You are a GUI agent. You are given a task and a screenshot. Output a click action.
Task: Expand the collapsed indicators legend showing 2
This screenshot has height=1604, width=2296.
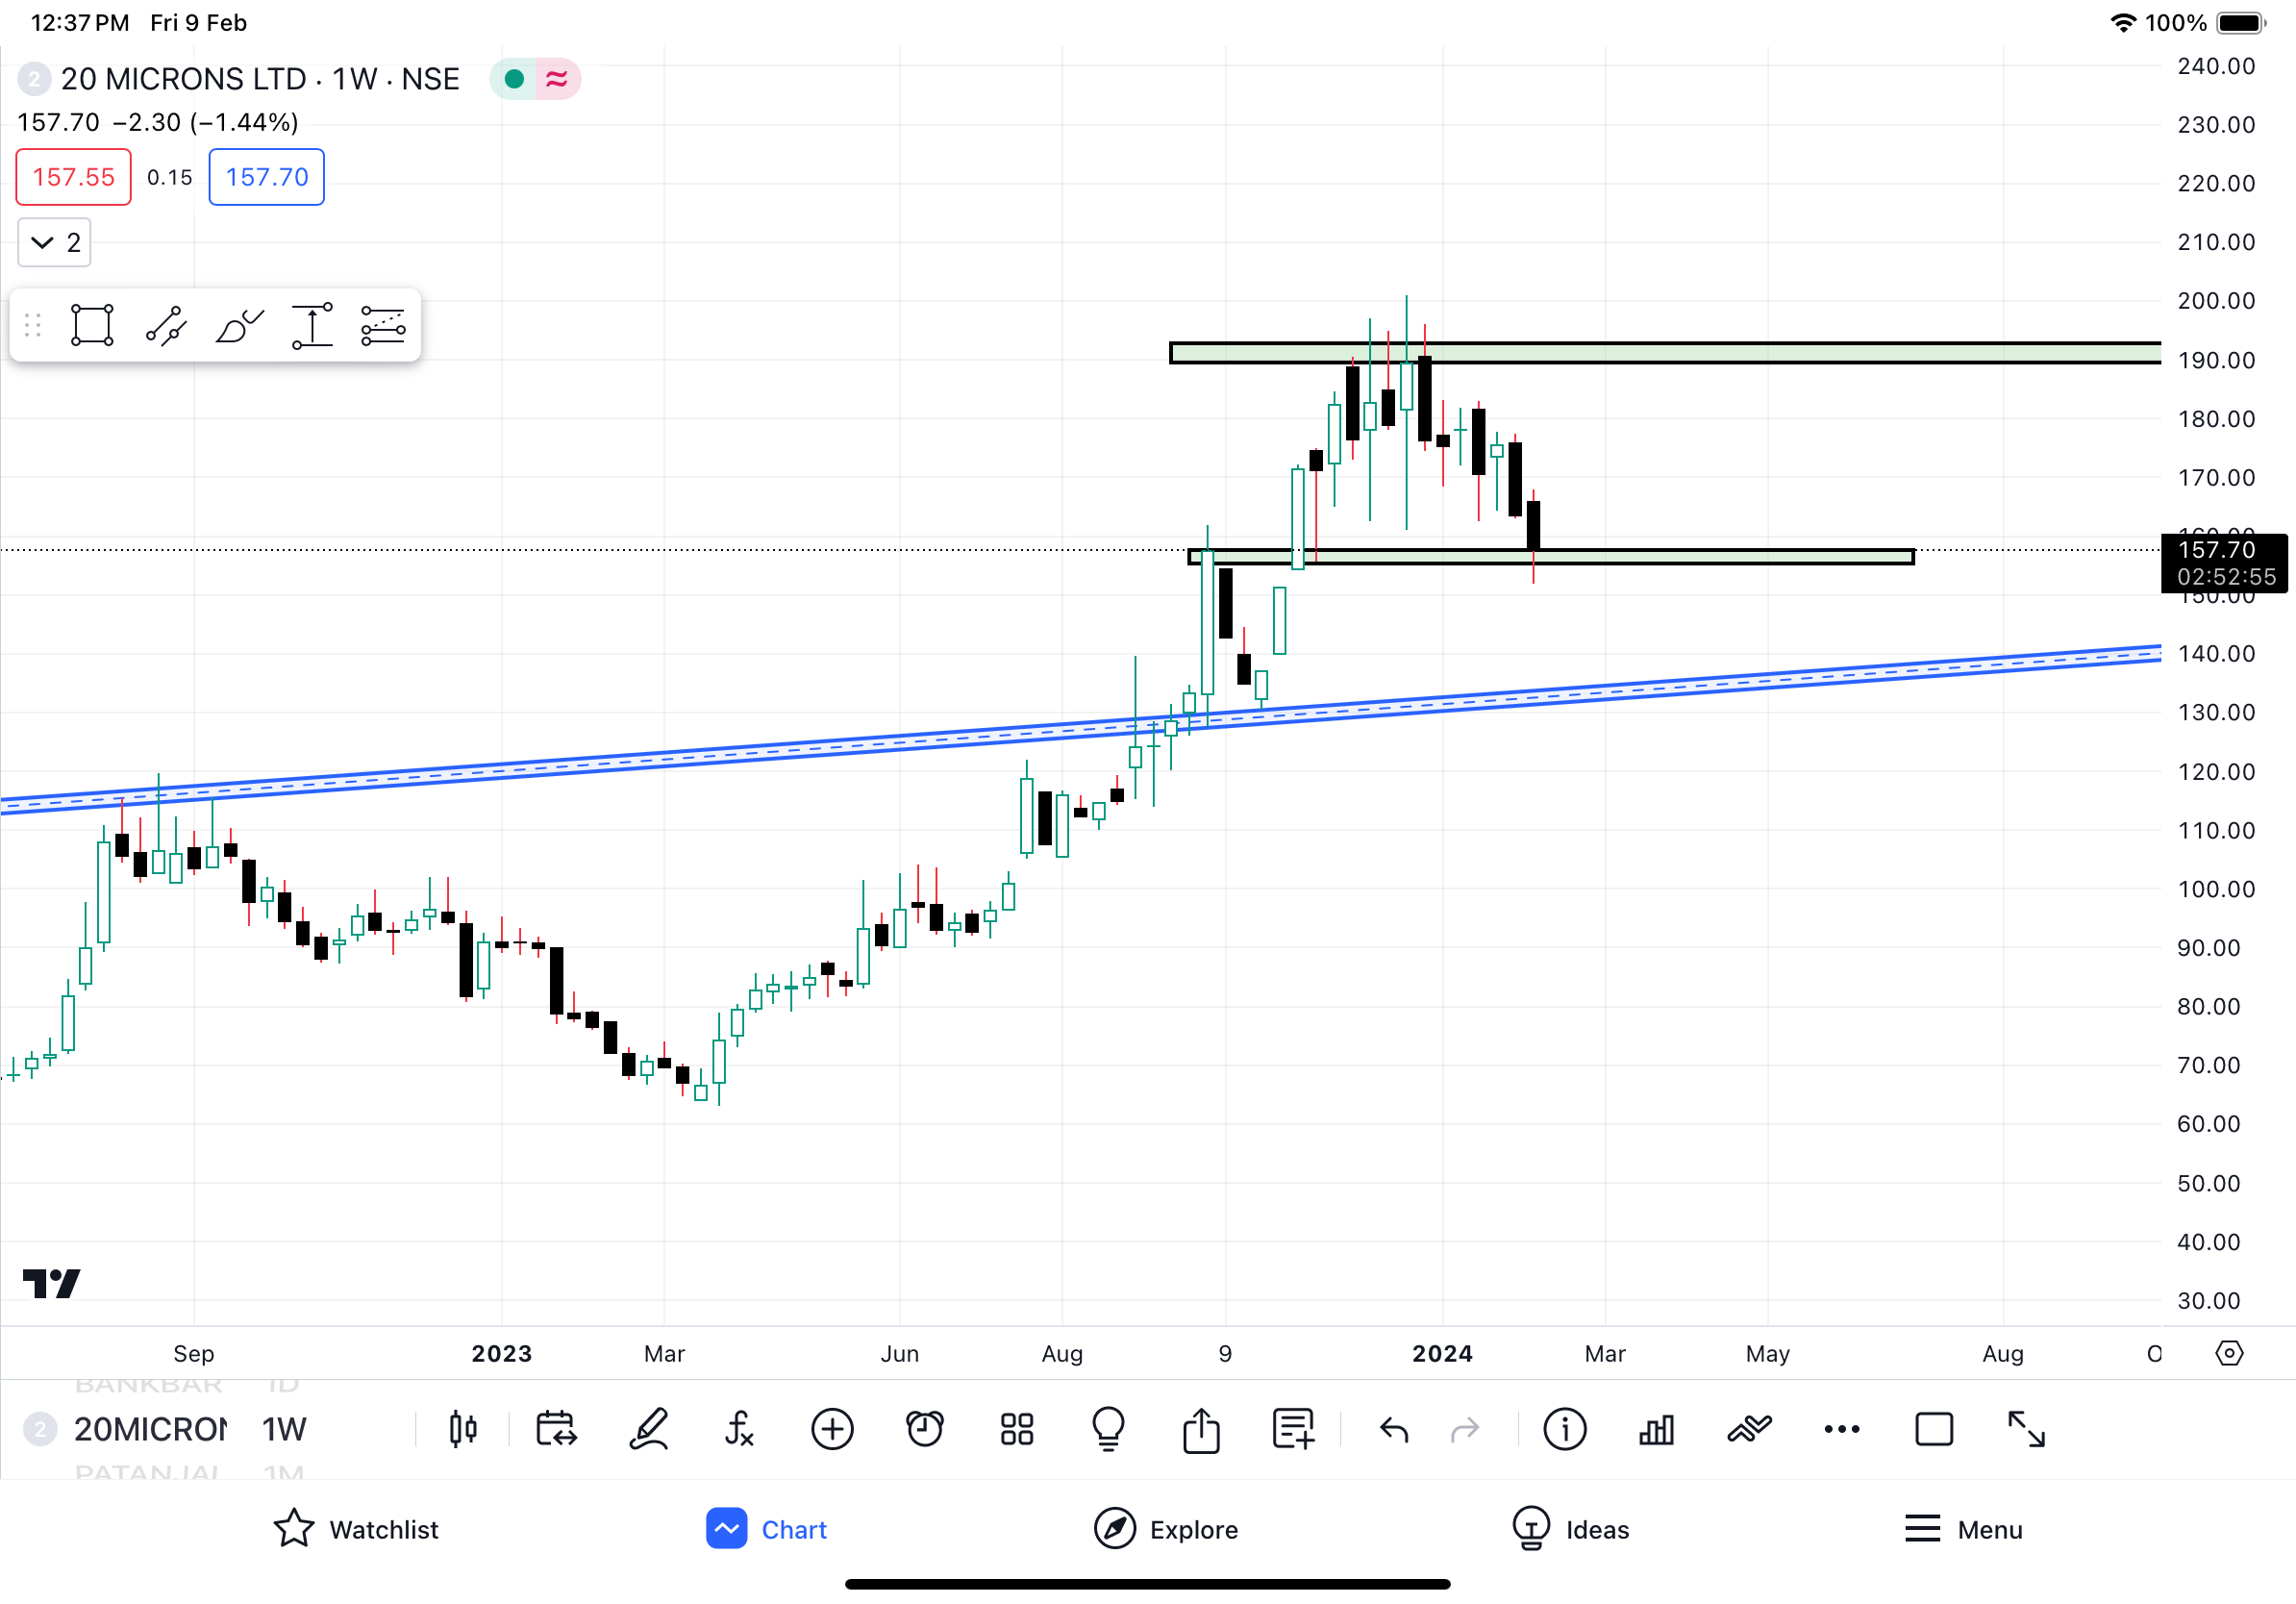pyautogui.click(x=55, y=242)
